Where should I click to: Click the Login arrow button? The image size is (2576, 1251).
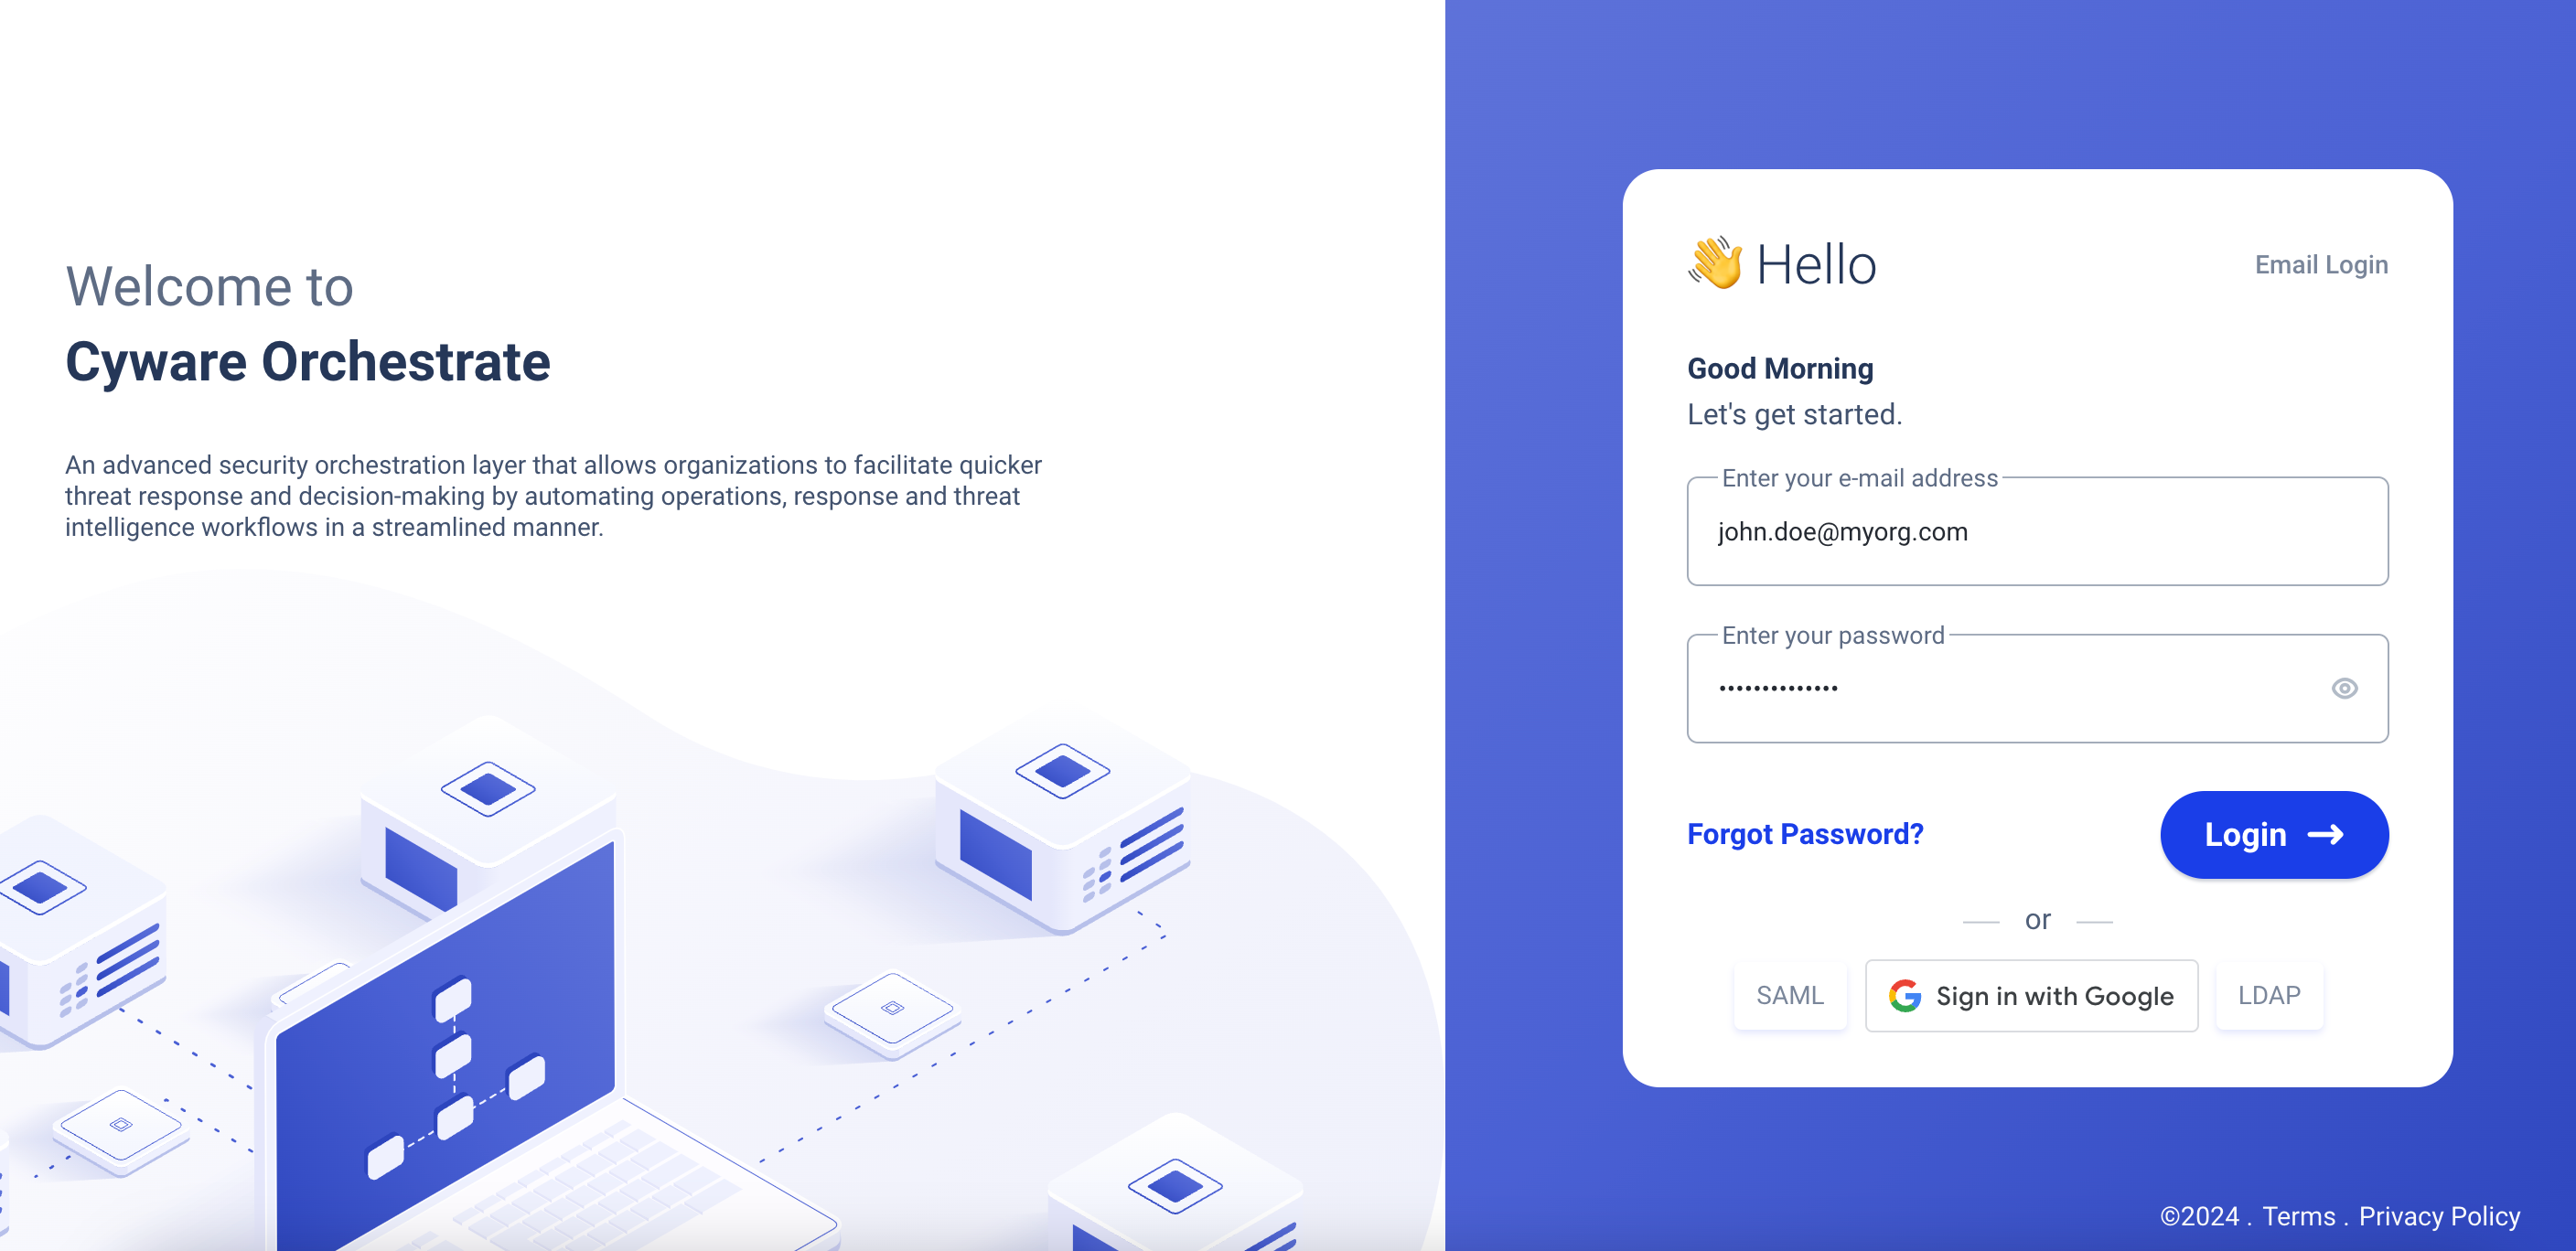[x=2275, y=836]
